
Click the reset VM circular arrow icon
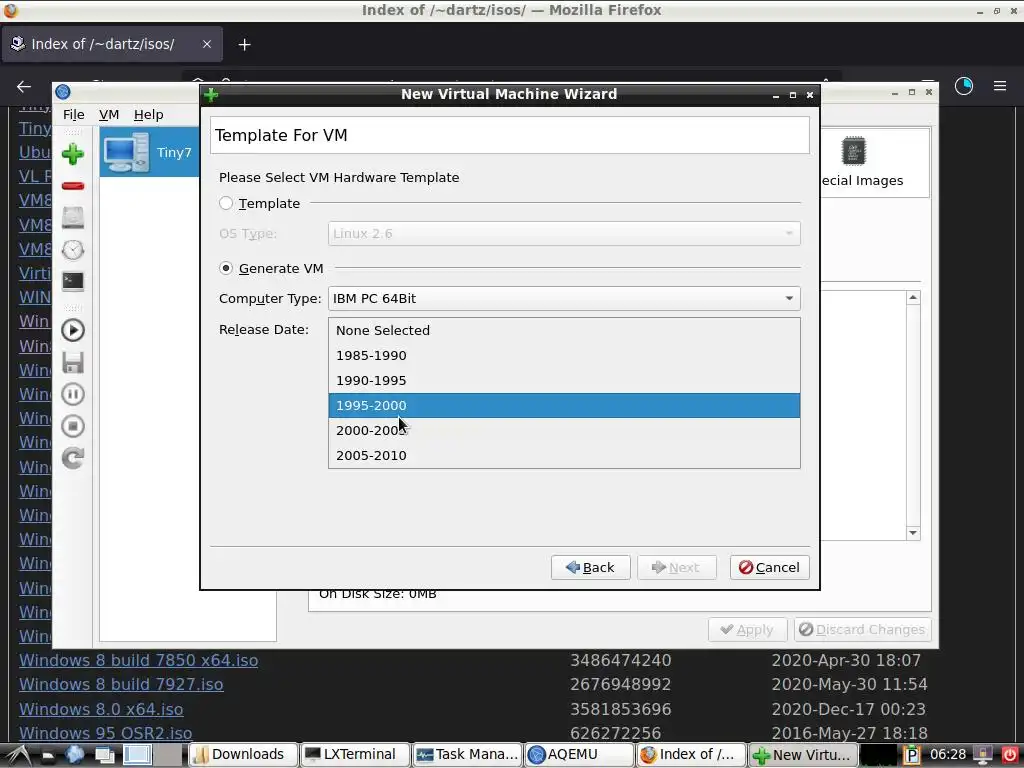(x=72, y=458)
